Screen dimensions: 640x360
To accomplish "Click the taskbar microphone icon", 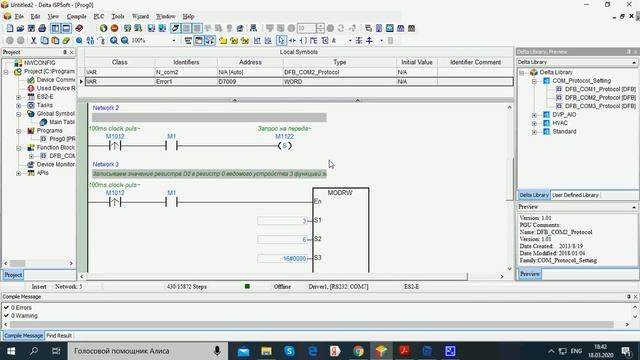I will [217, 351].
